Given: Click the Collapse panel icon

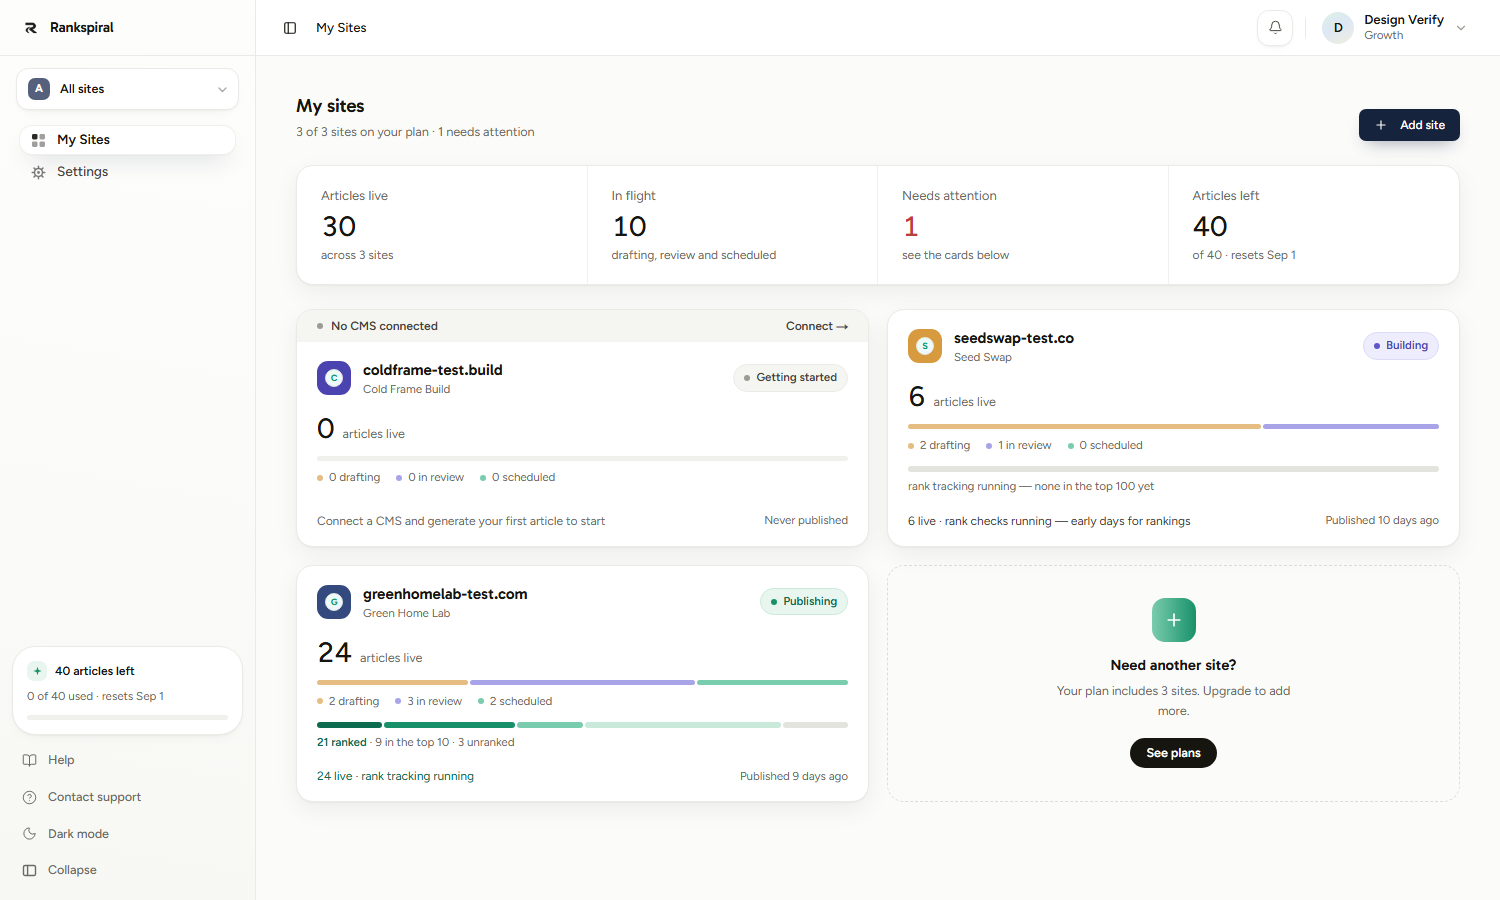Looking at the screenshot, I should 30,870.
